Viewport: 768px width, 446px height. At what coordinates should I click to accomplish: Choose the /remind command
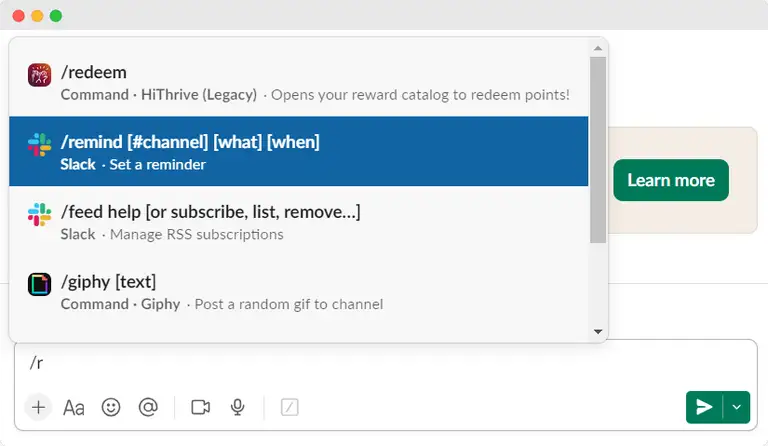(x=298, y=151)
